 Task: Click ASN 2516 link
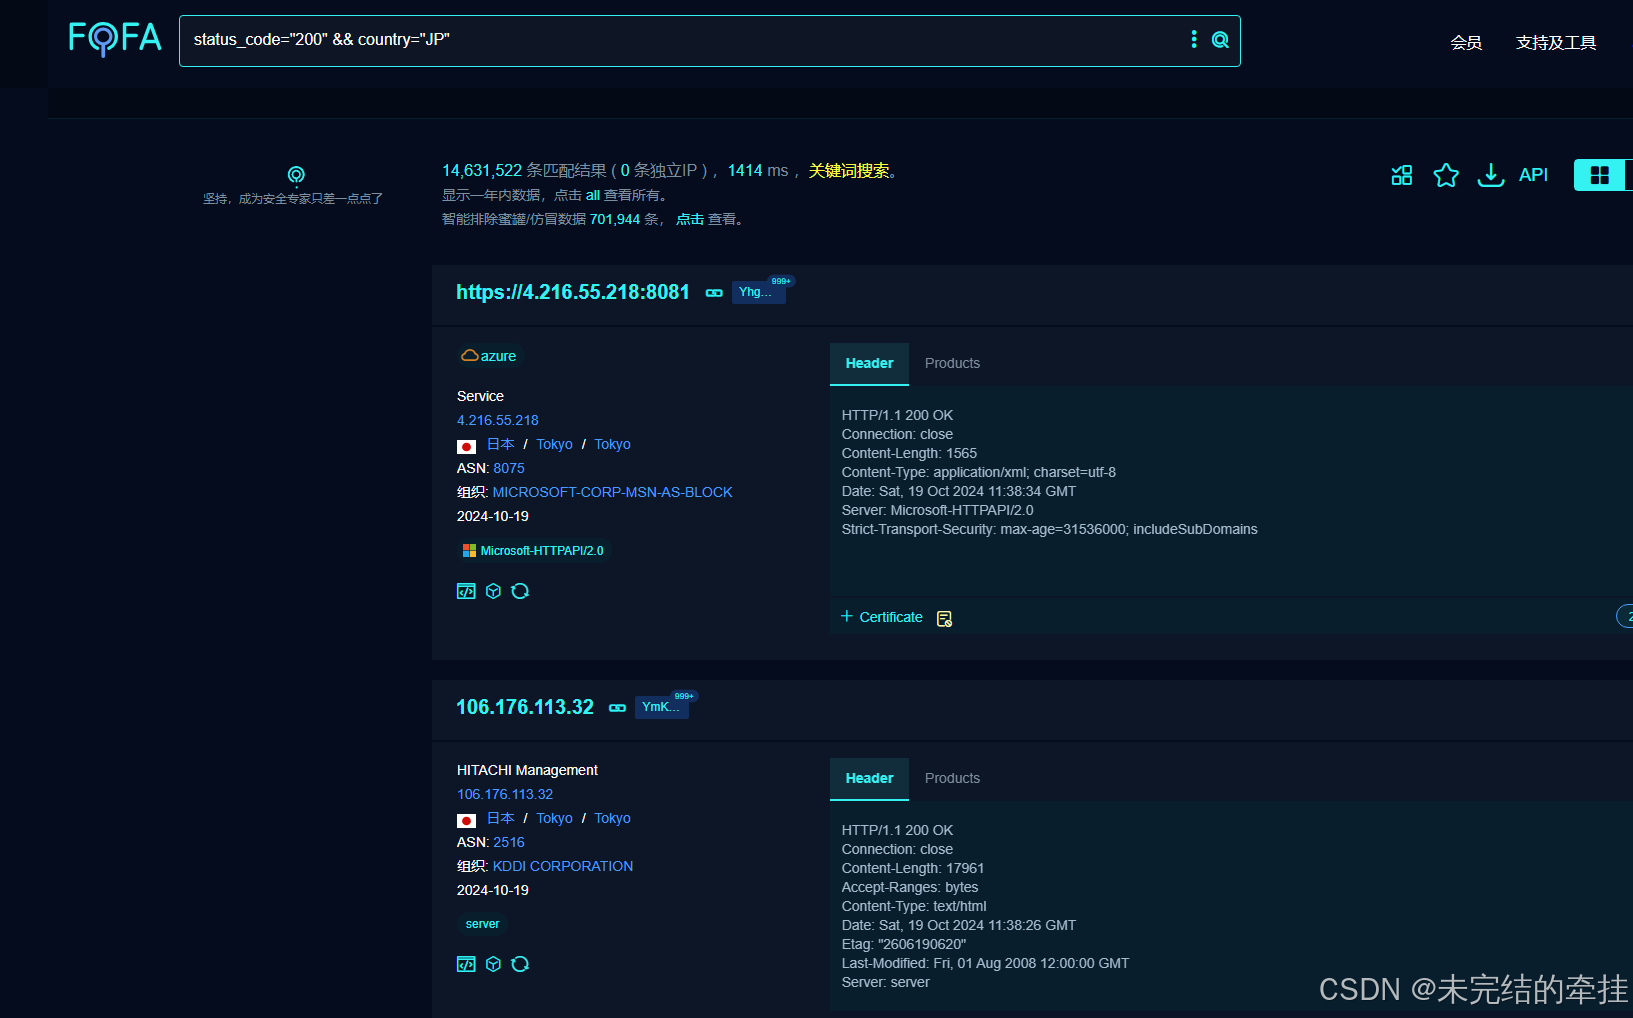click(x=509, y=842)
